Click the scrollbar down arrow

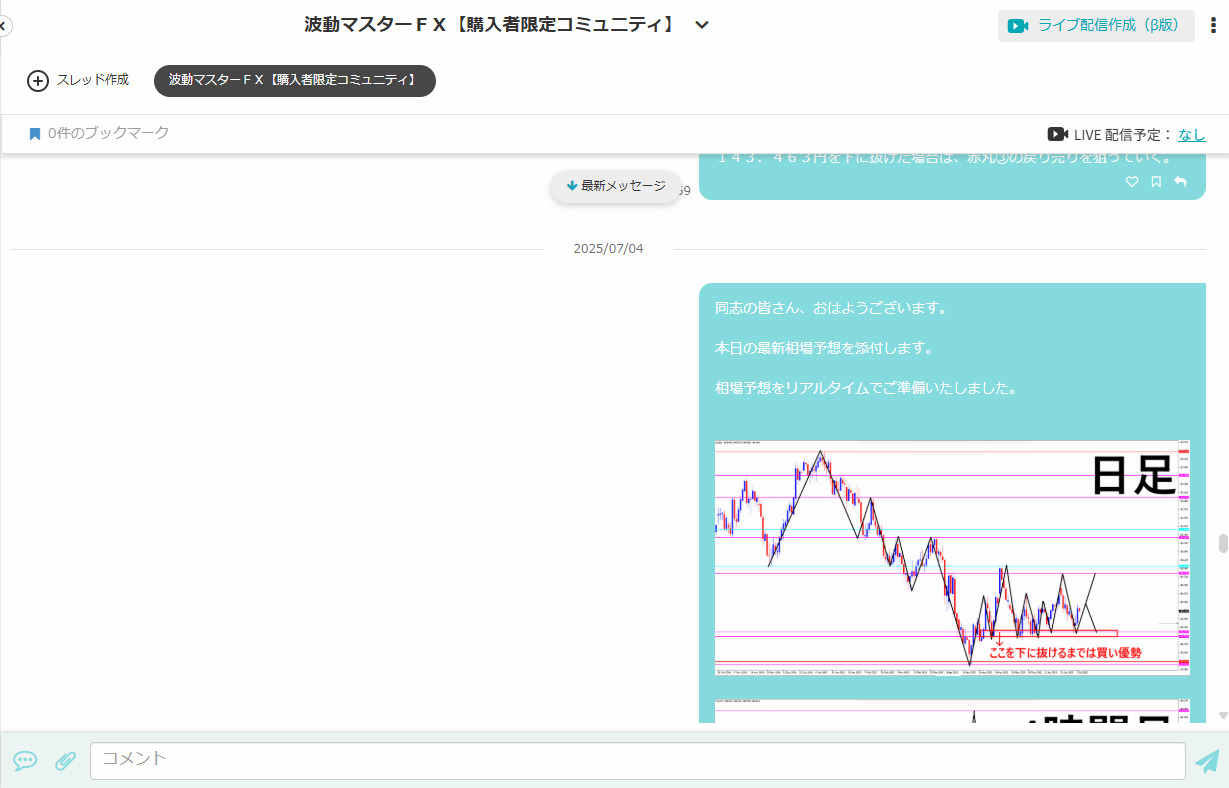[x=1222, y=716]
